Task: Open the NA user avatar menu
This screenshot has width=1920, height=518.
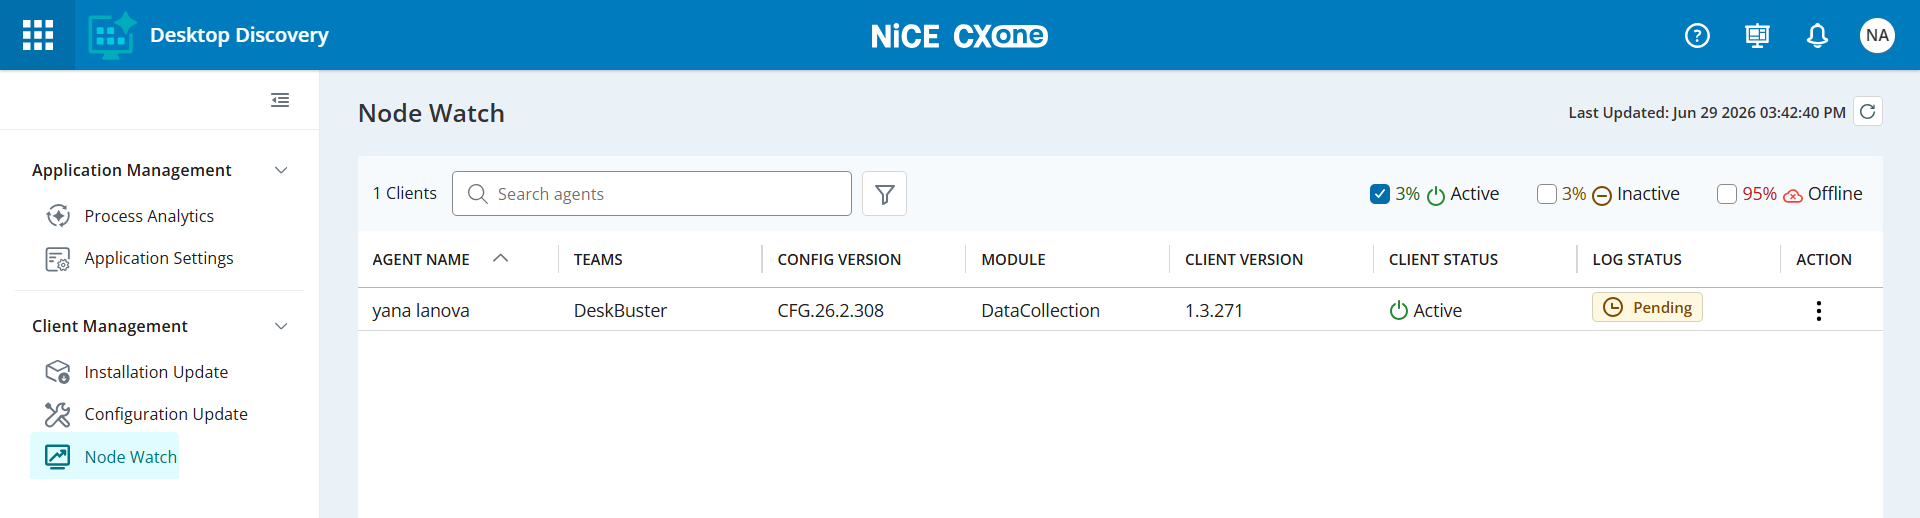Action: coord(1877,36)
